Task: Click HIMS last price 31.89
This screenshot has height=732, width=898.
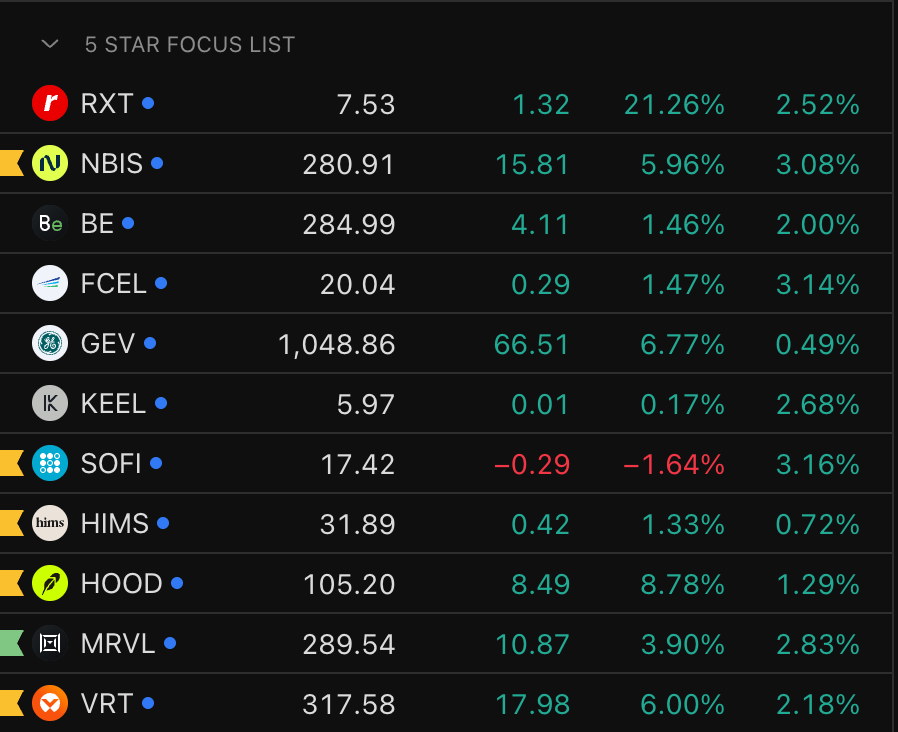Action: (x=357, y=525)
